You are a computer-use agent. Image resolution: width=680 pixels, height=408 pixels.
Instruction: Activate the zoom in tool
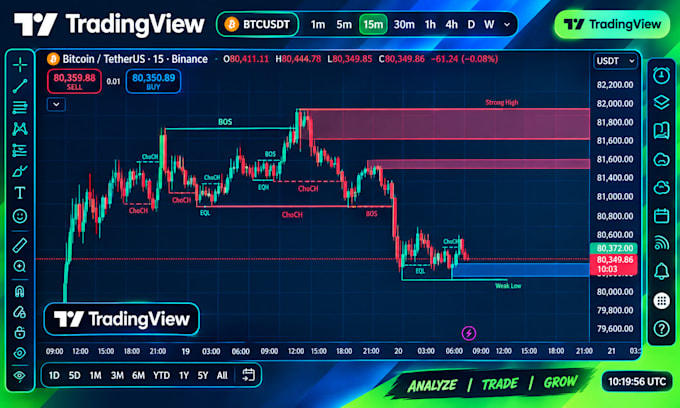click(x=20, y=266)
